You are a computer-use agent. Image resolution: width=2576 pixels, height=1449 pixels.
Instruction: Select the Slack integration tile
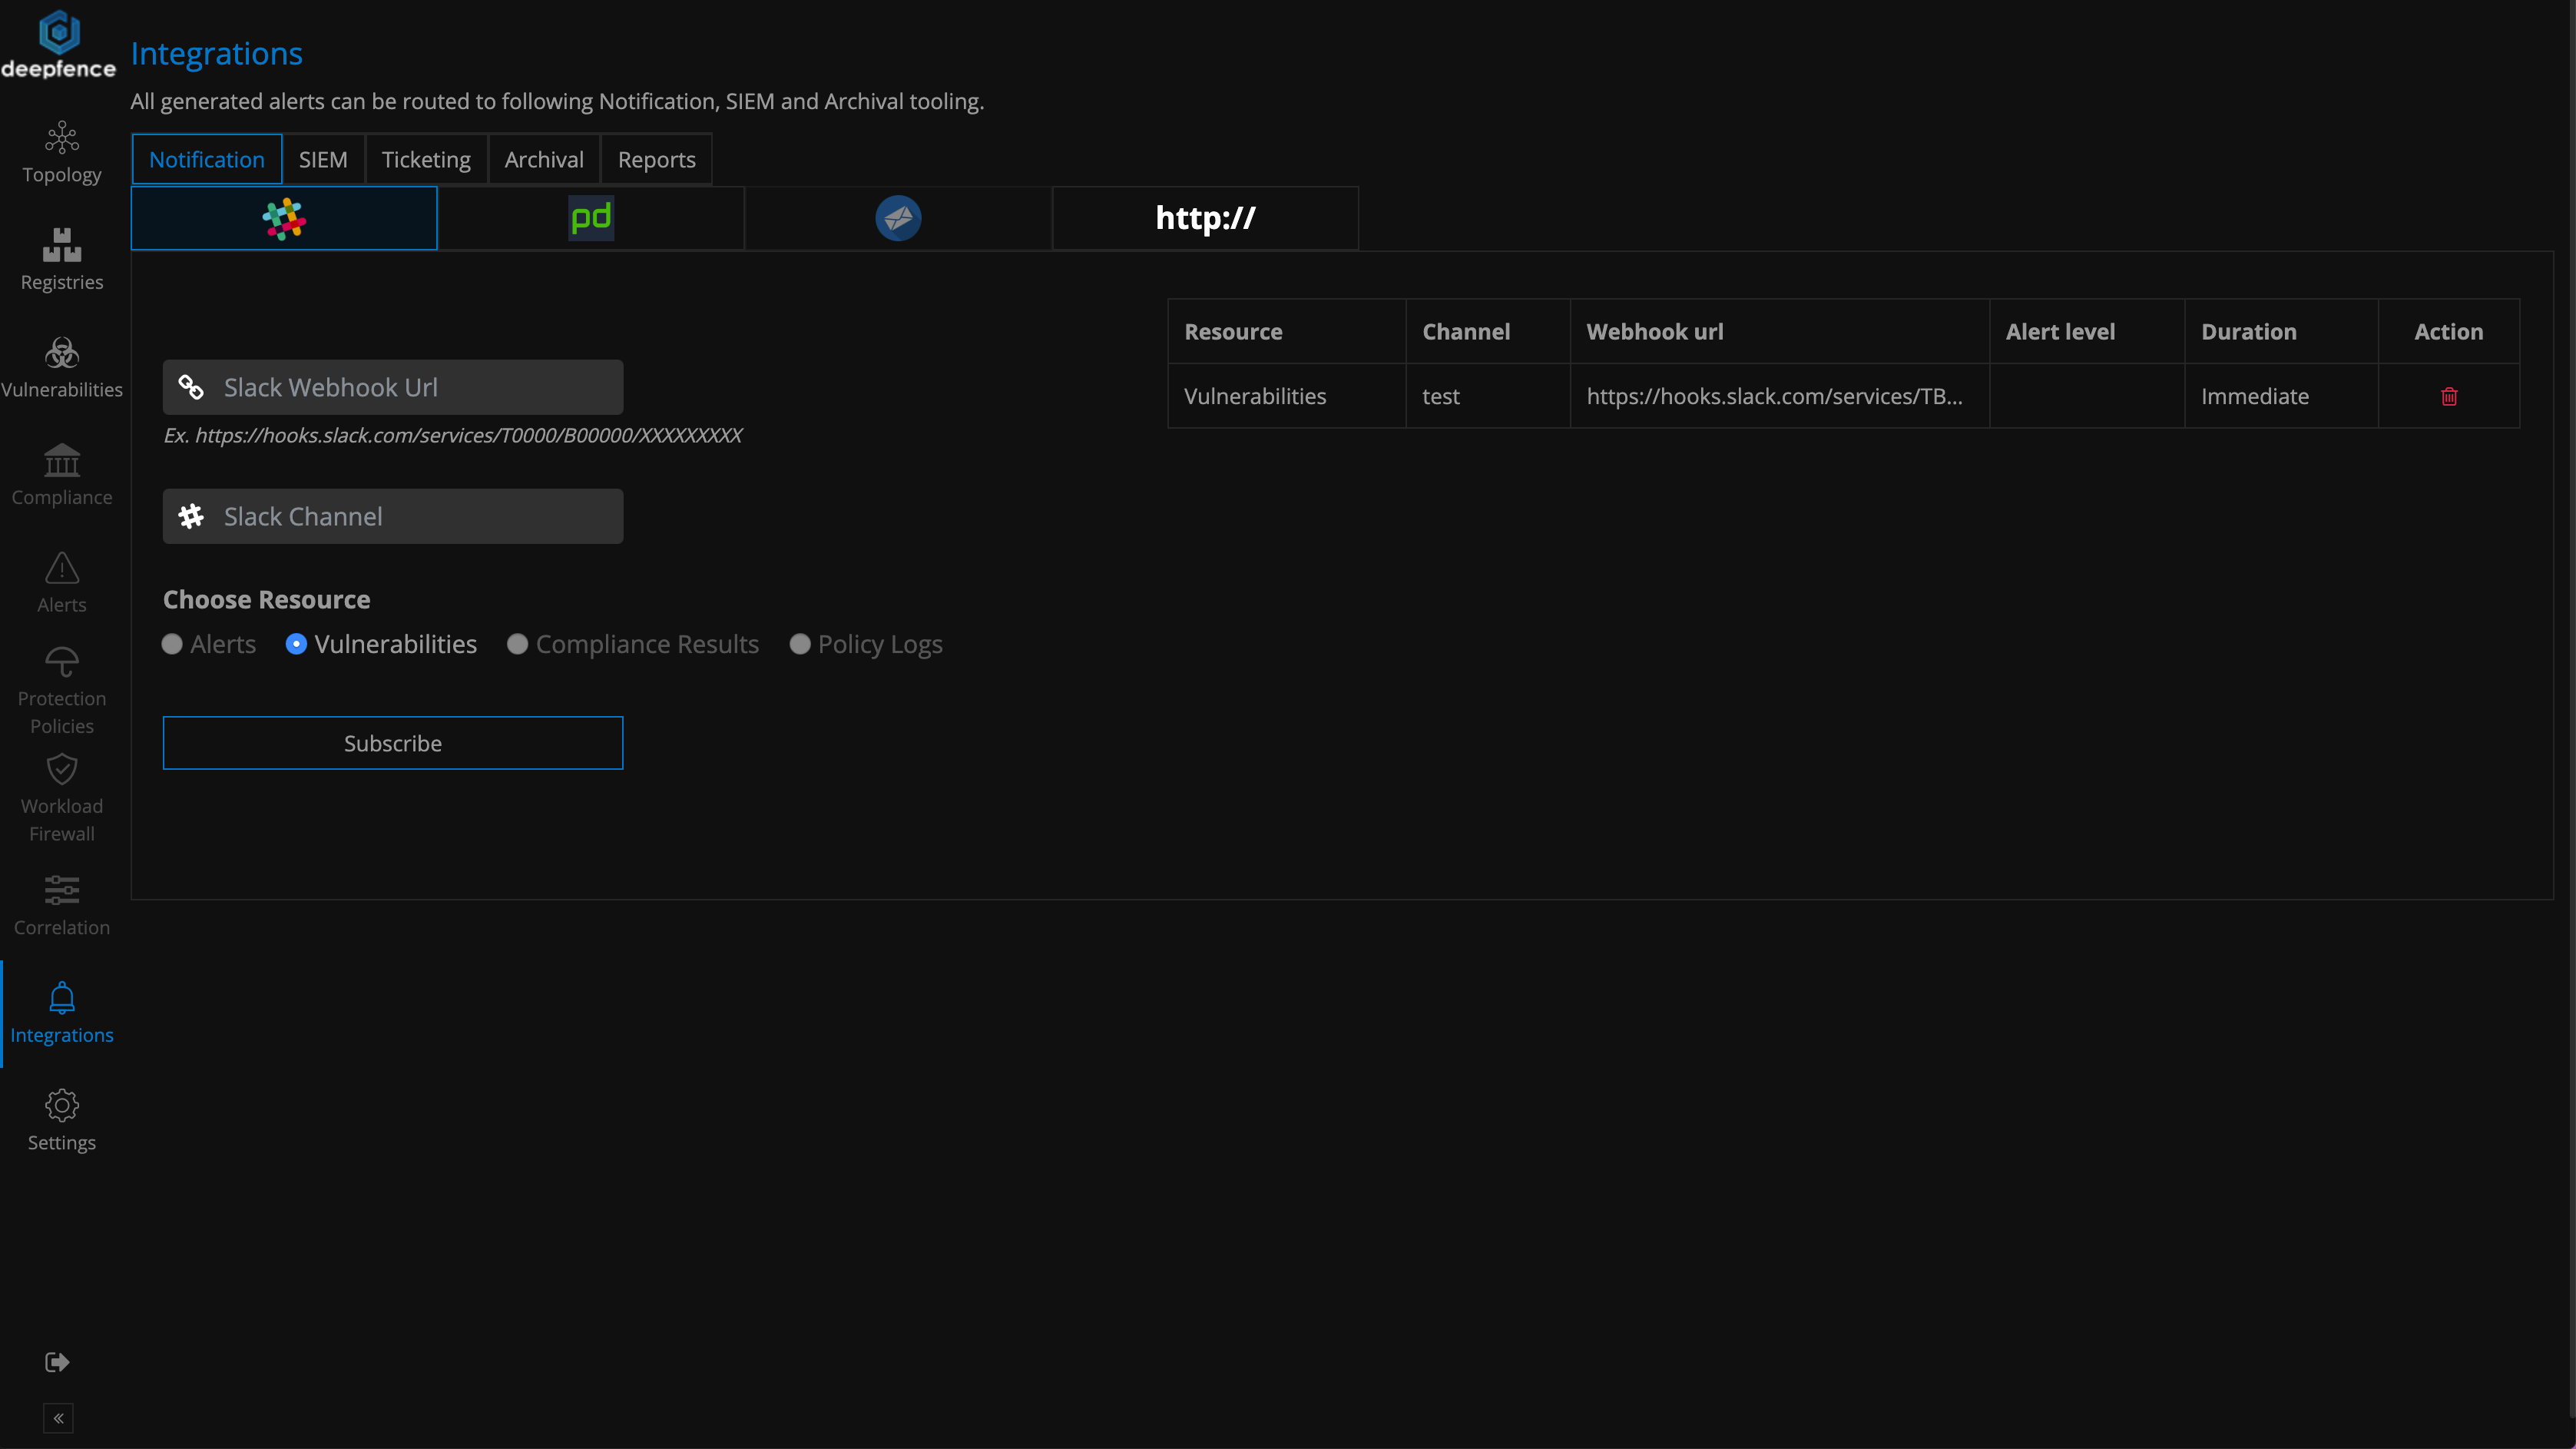pyautogui.click(x=284, y=218)
